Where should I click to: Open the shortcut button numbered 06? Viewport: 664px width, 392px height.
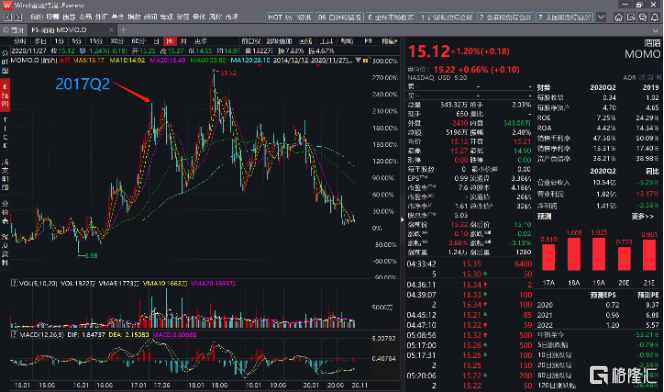(340, 17)
